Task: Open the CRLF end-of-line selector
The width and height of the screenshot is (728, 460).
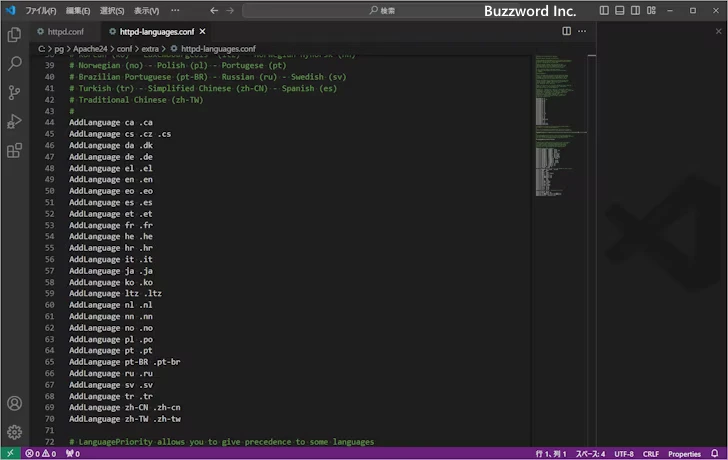Action: click(651, 453)
